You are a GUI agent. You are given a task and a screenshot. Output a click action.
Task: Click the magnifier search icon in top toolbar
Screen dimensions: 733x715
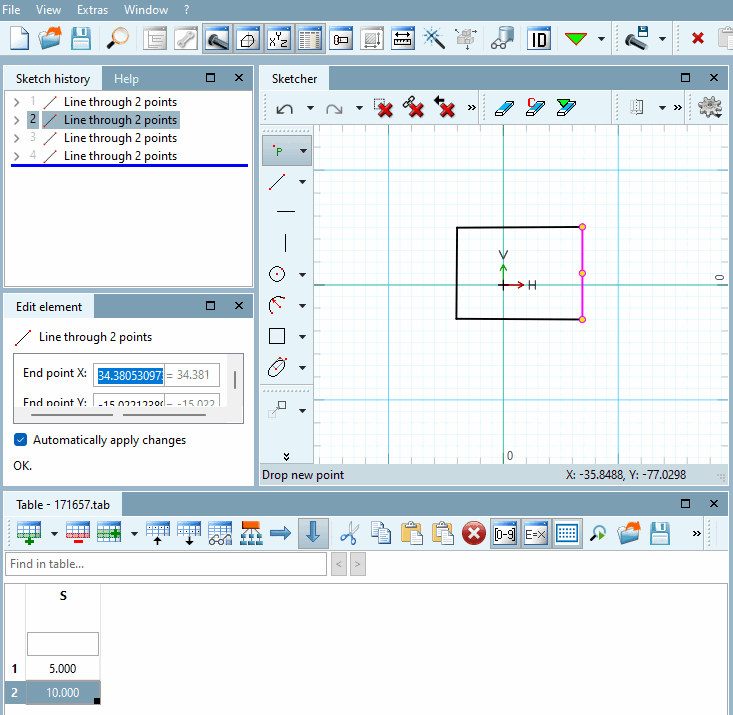[117, 38]
